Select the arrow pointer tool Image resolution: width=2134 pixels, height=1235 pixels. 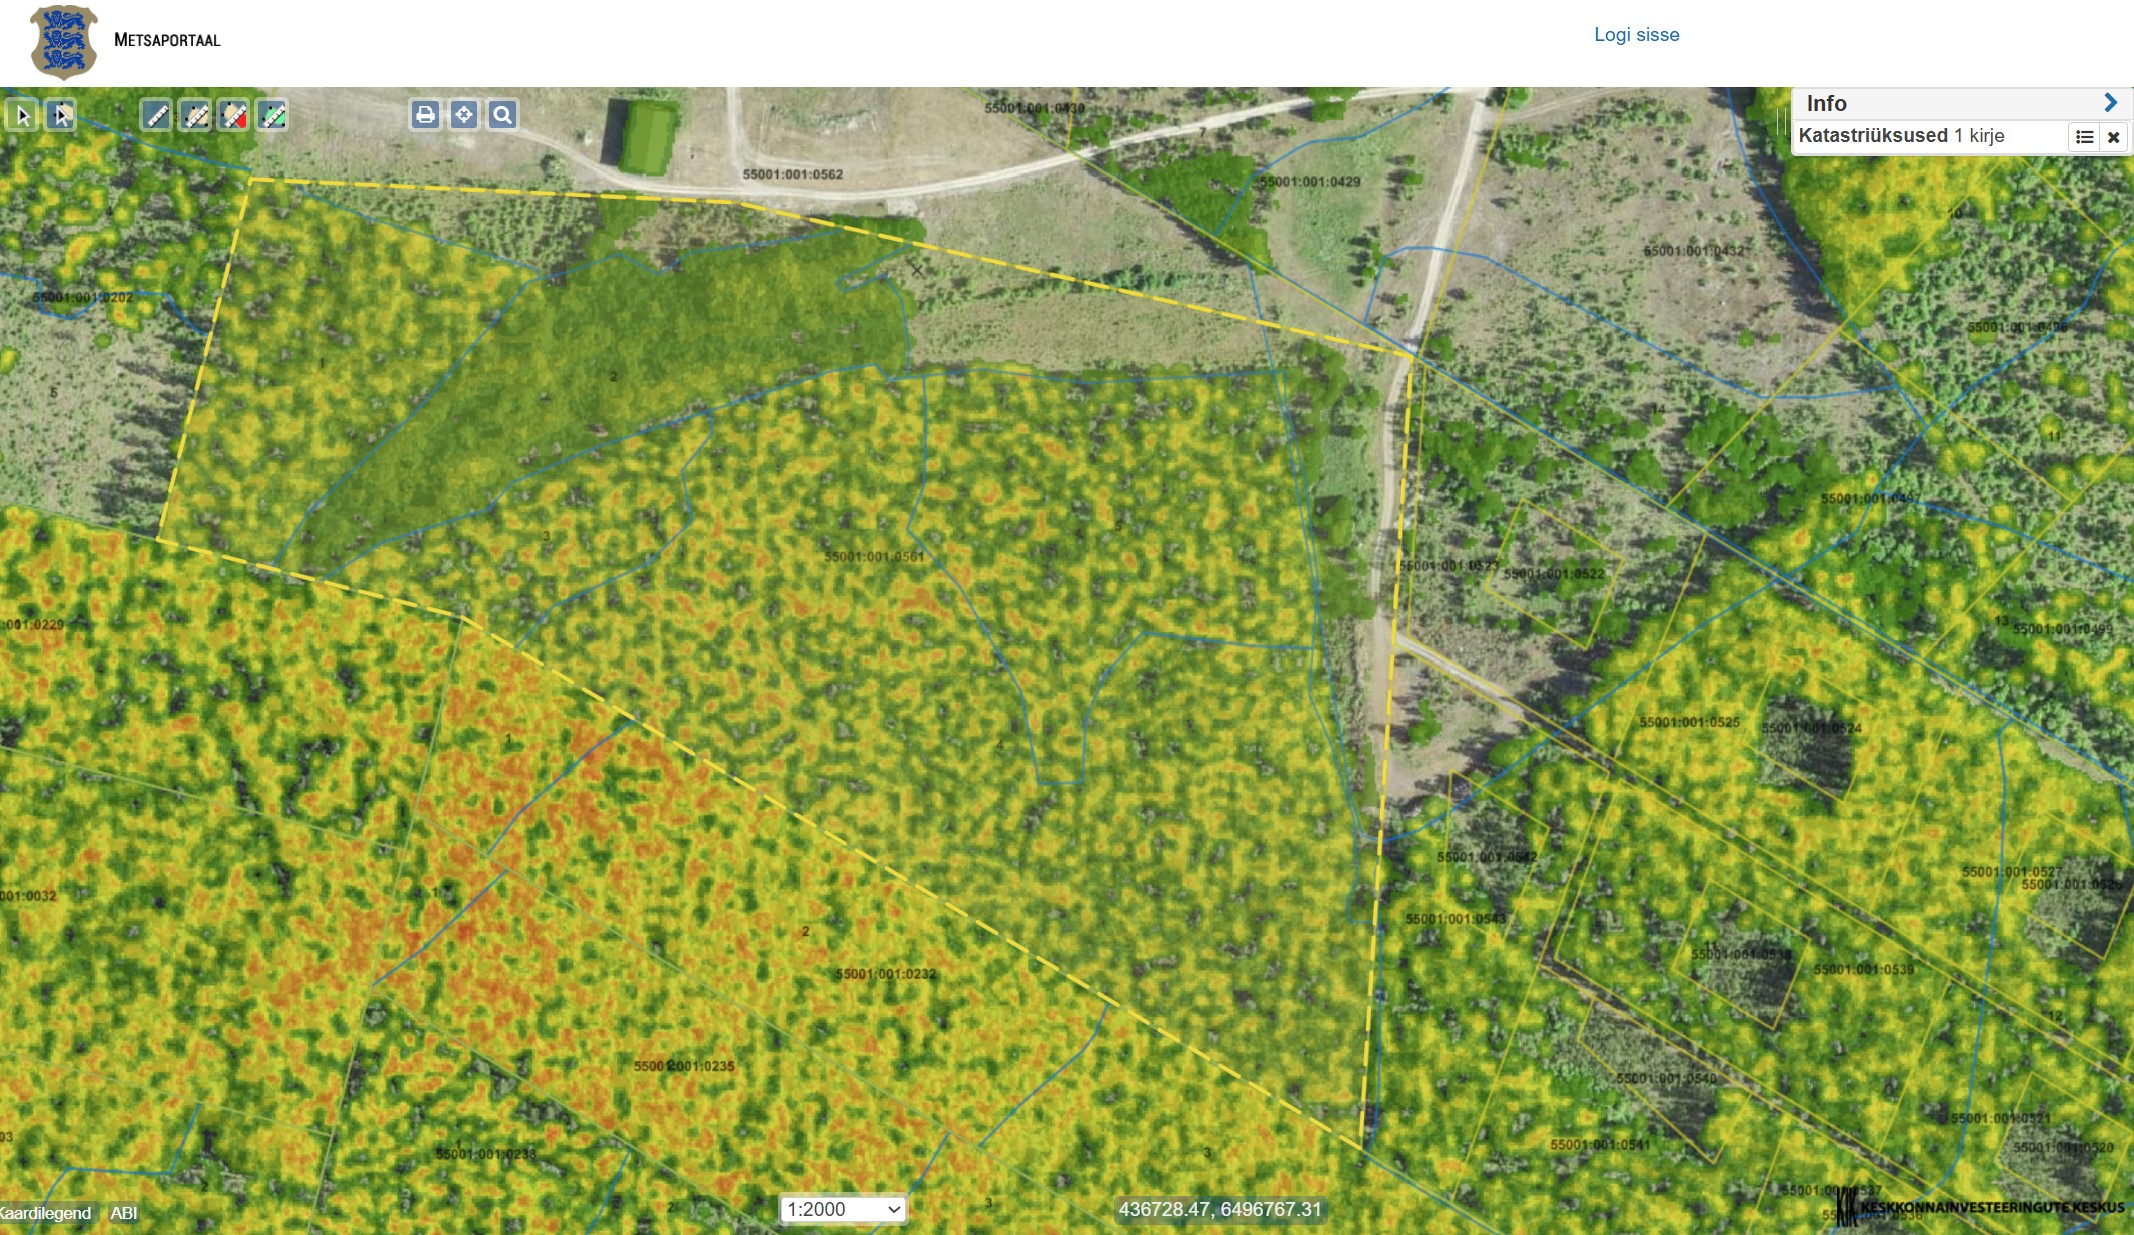[x=22, y=116]
